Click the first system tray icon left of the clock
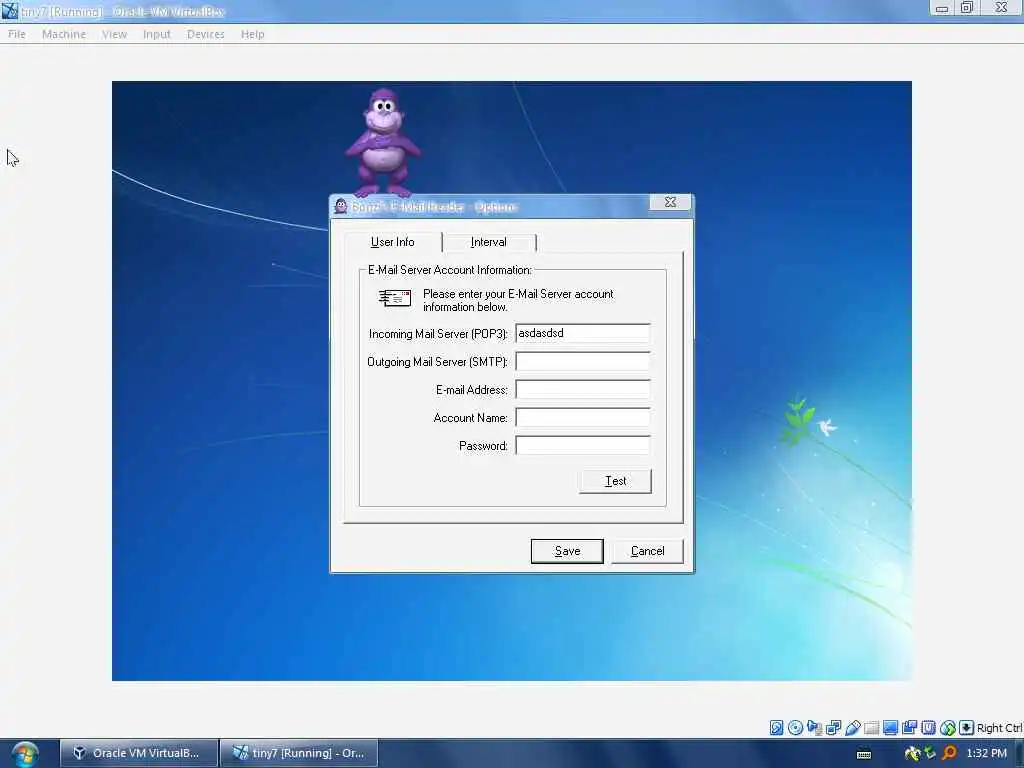The width and height of the screenshot is (1024, 768). pos(912,754)
